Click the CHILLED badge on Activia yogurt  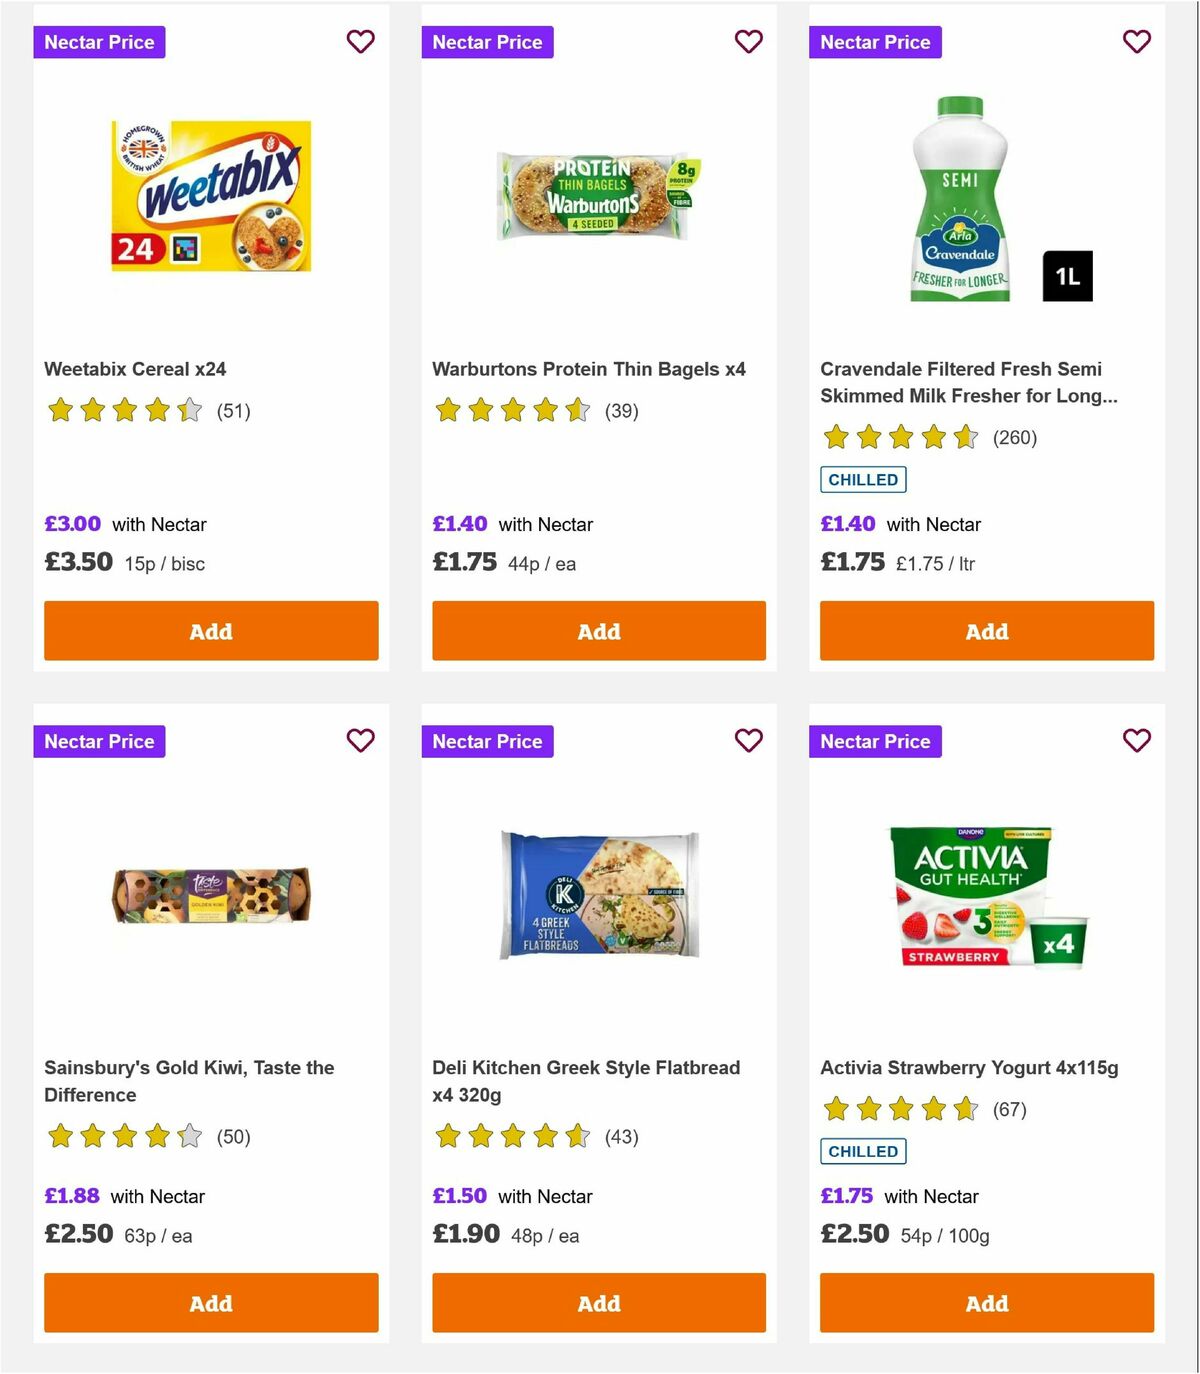click(x=863, y=1151)
